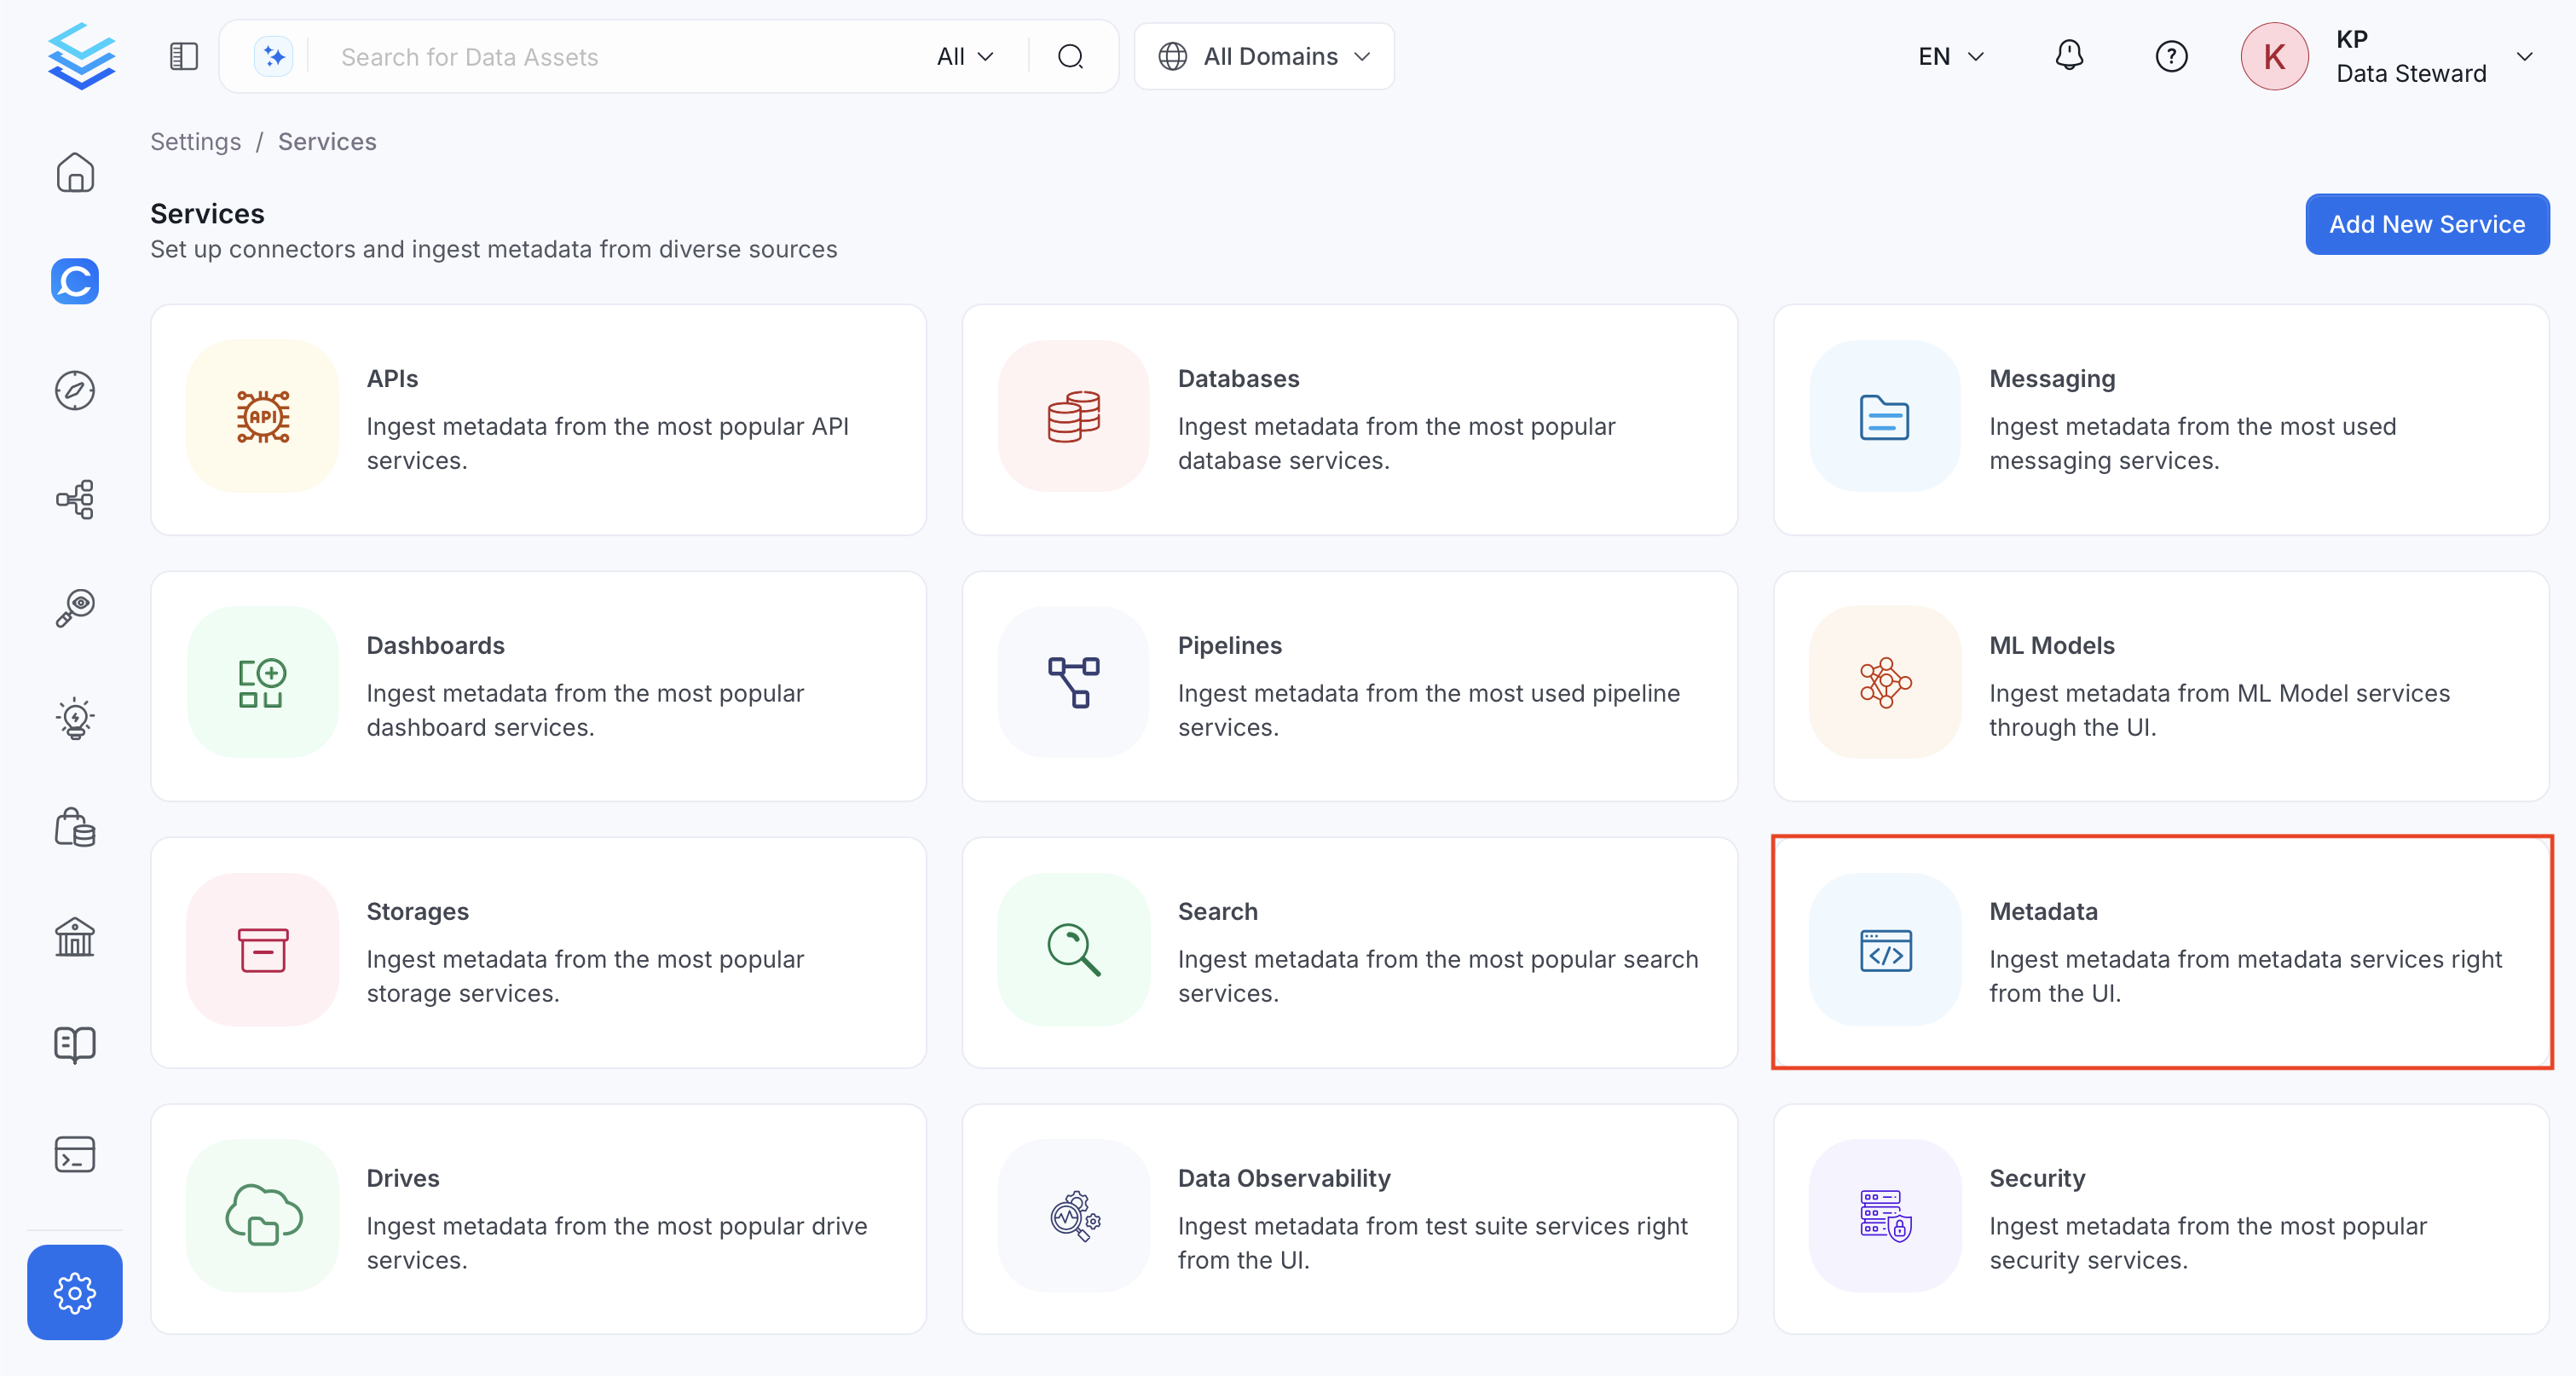Click the OpenMetadata logo
This screenshot has width=2576, height=1376.
coord(81,56)
